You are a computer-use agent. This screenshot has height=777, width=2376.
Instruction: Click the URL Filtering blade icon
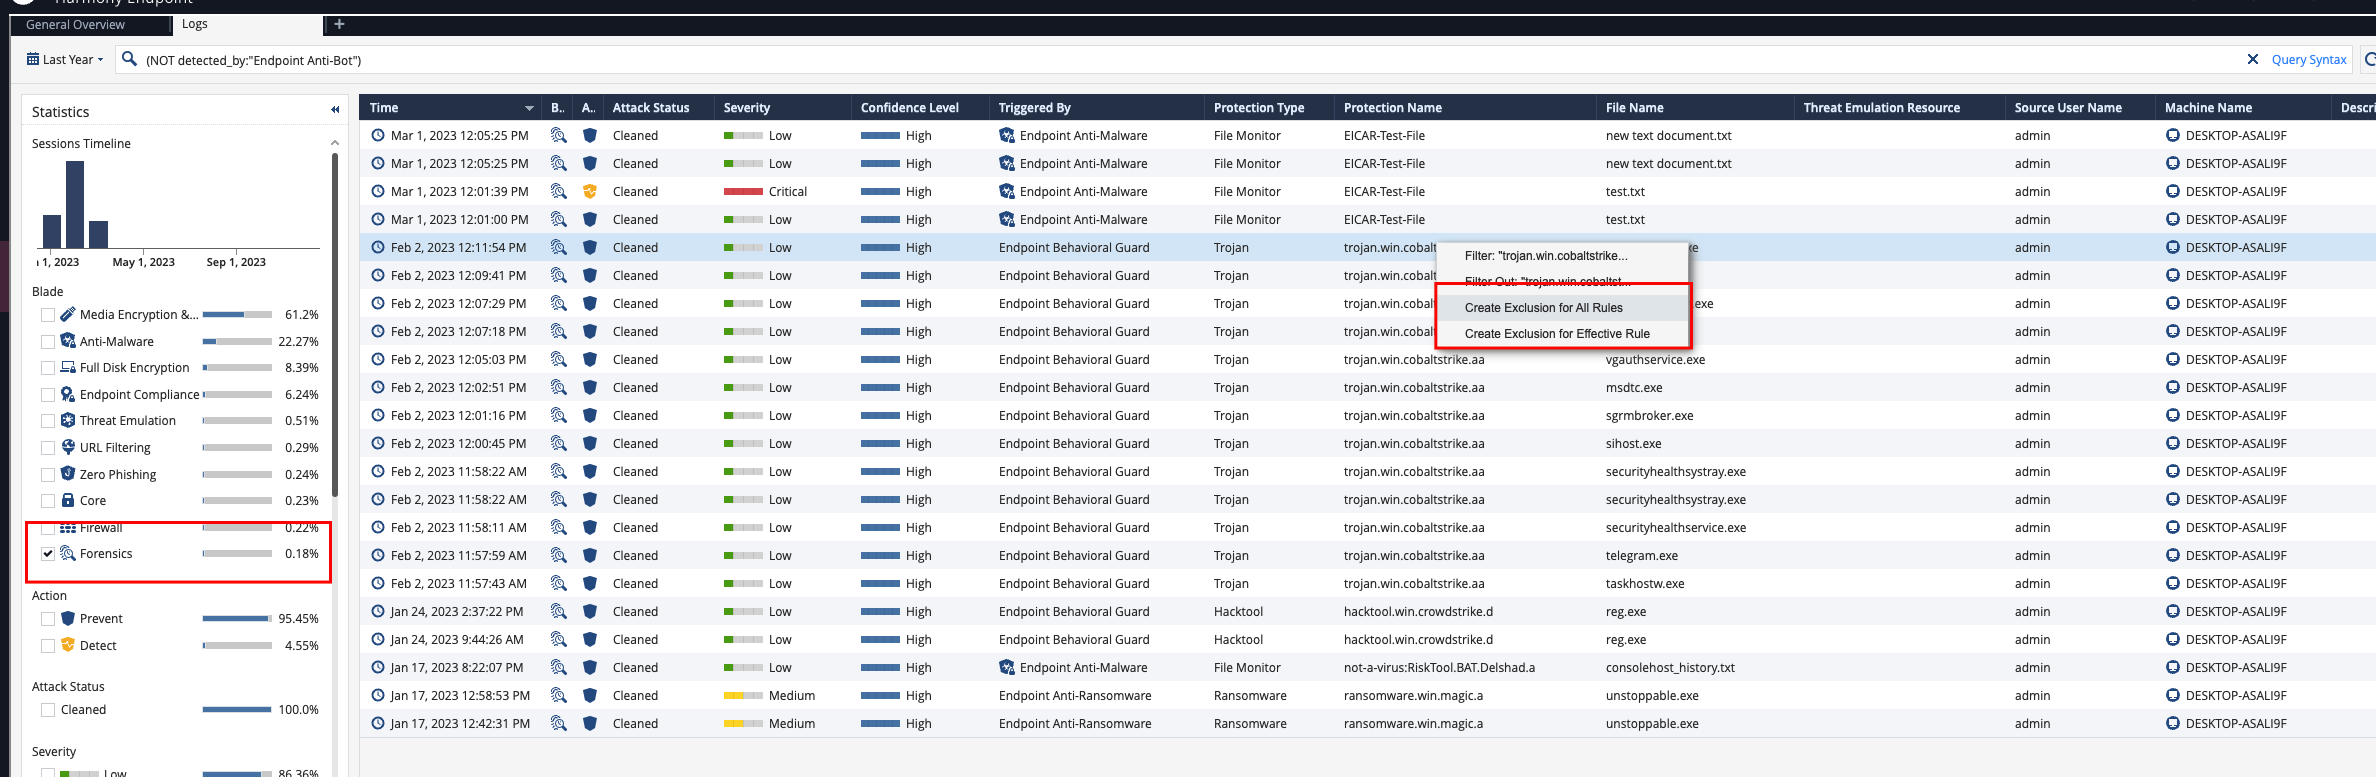(x=68, y=447)
